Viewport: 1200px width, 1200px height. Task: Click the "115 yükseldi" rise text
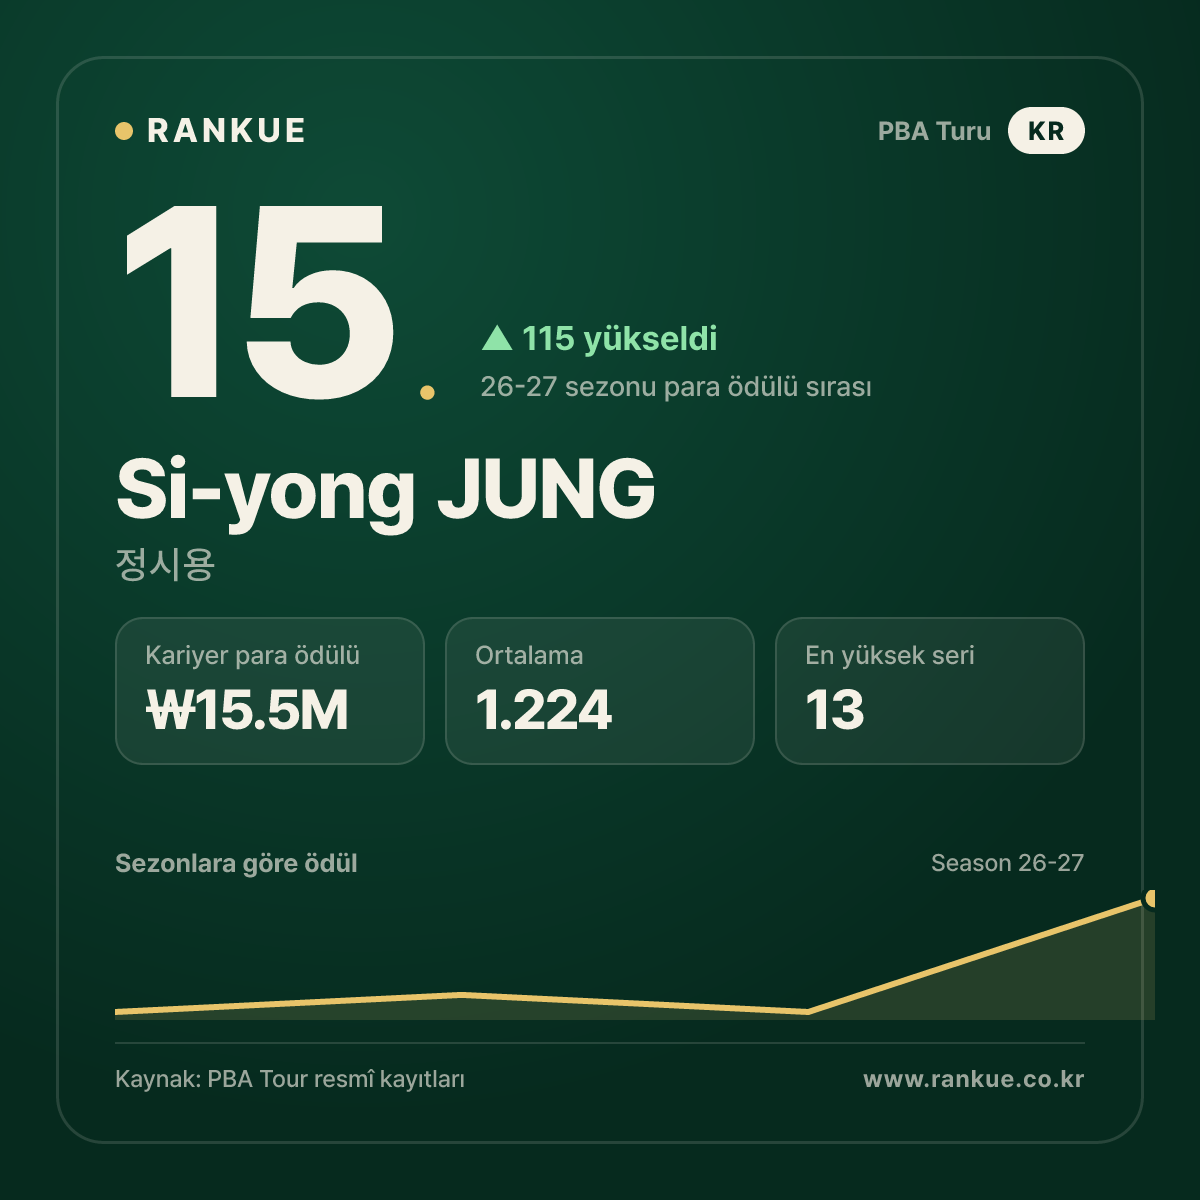[619, 339]
